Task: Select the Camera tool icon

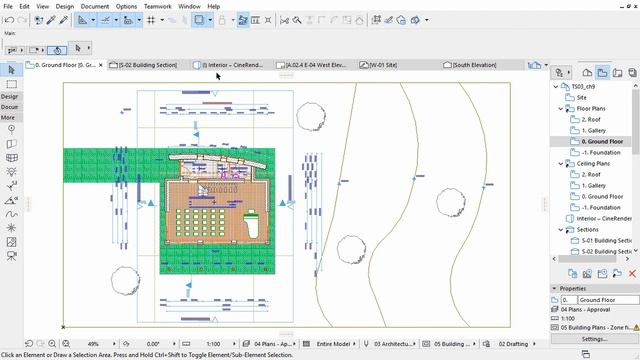Action: click(x=11, y=256)
